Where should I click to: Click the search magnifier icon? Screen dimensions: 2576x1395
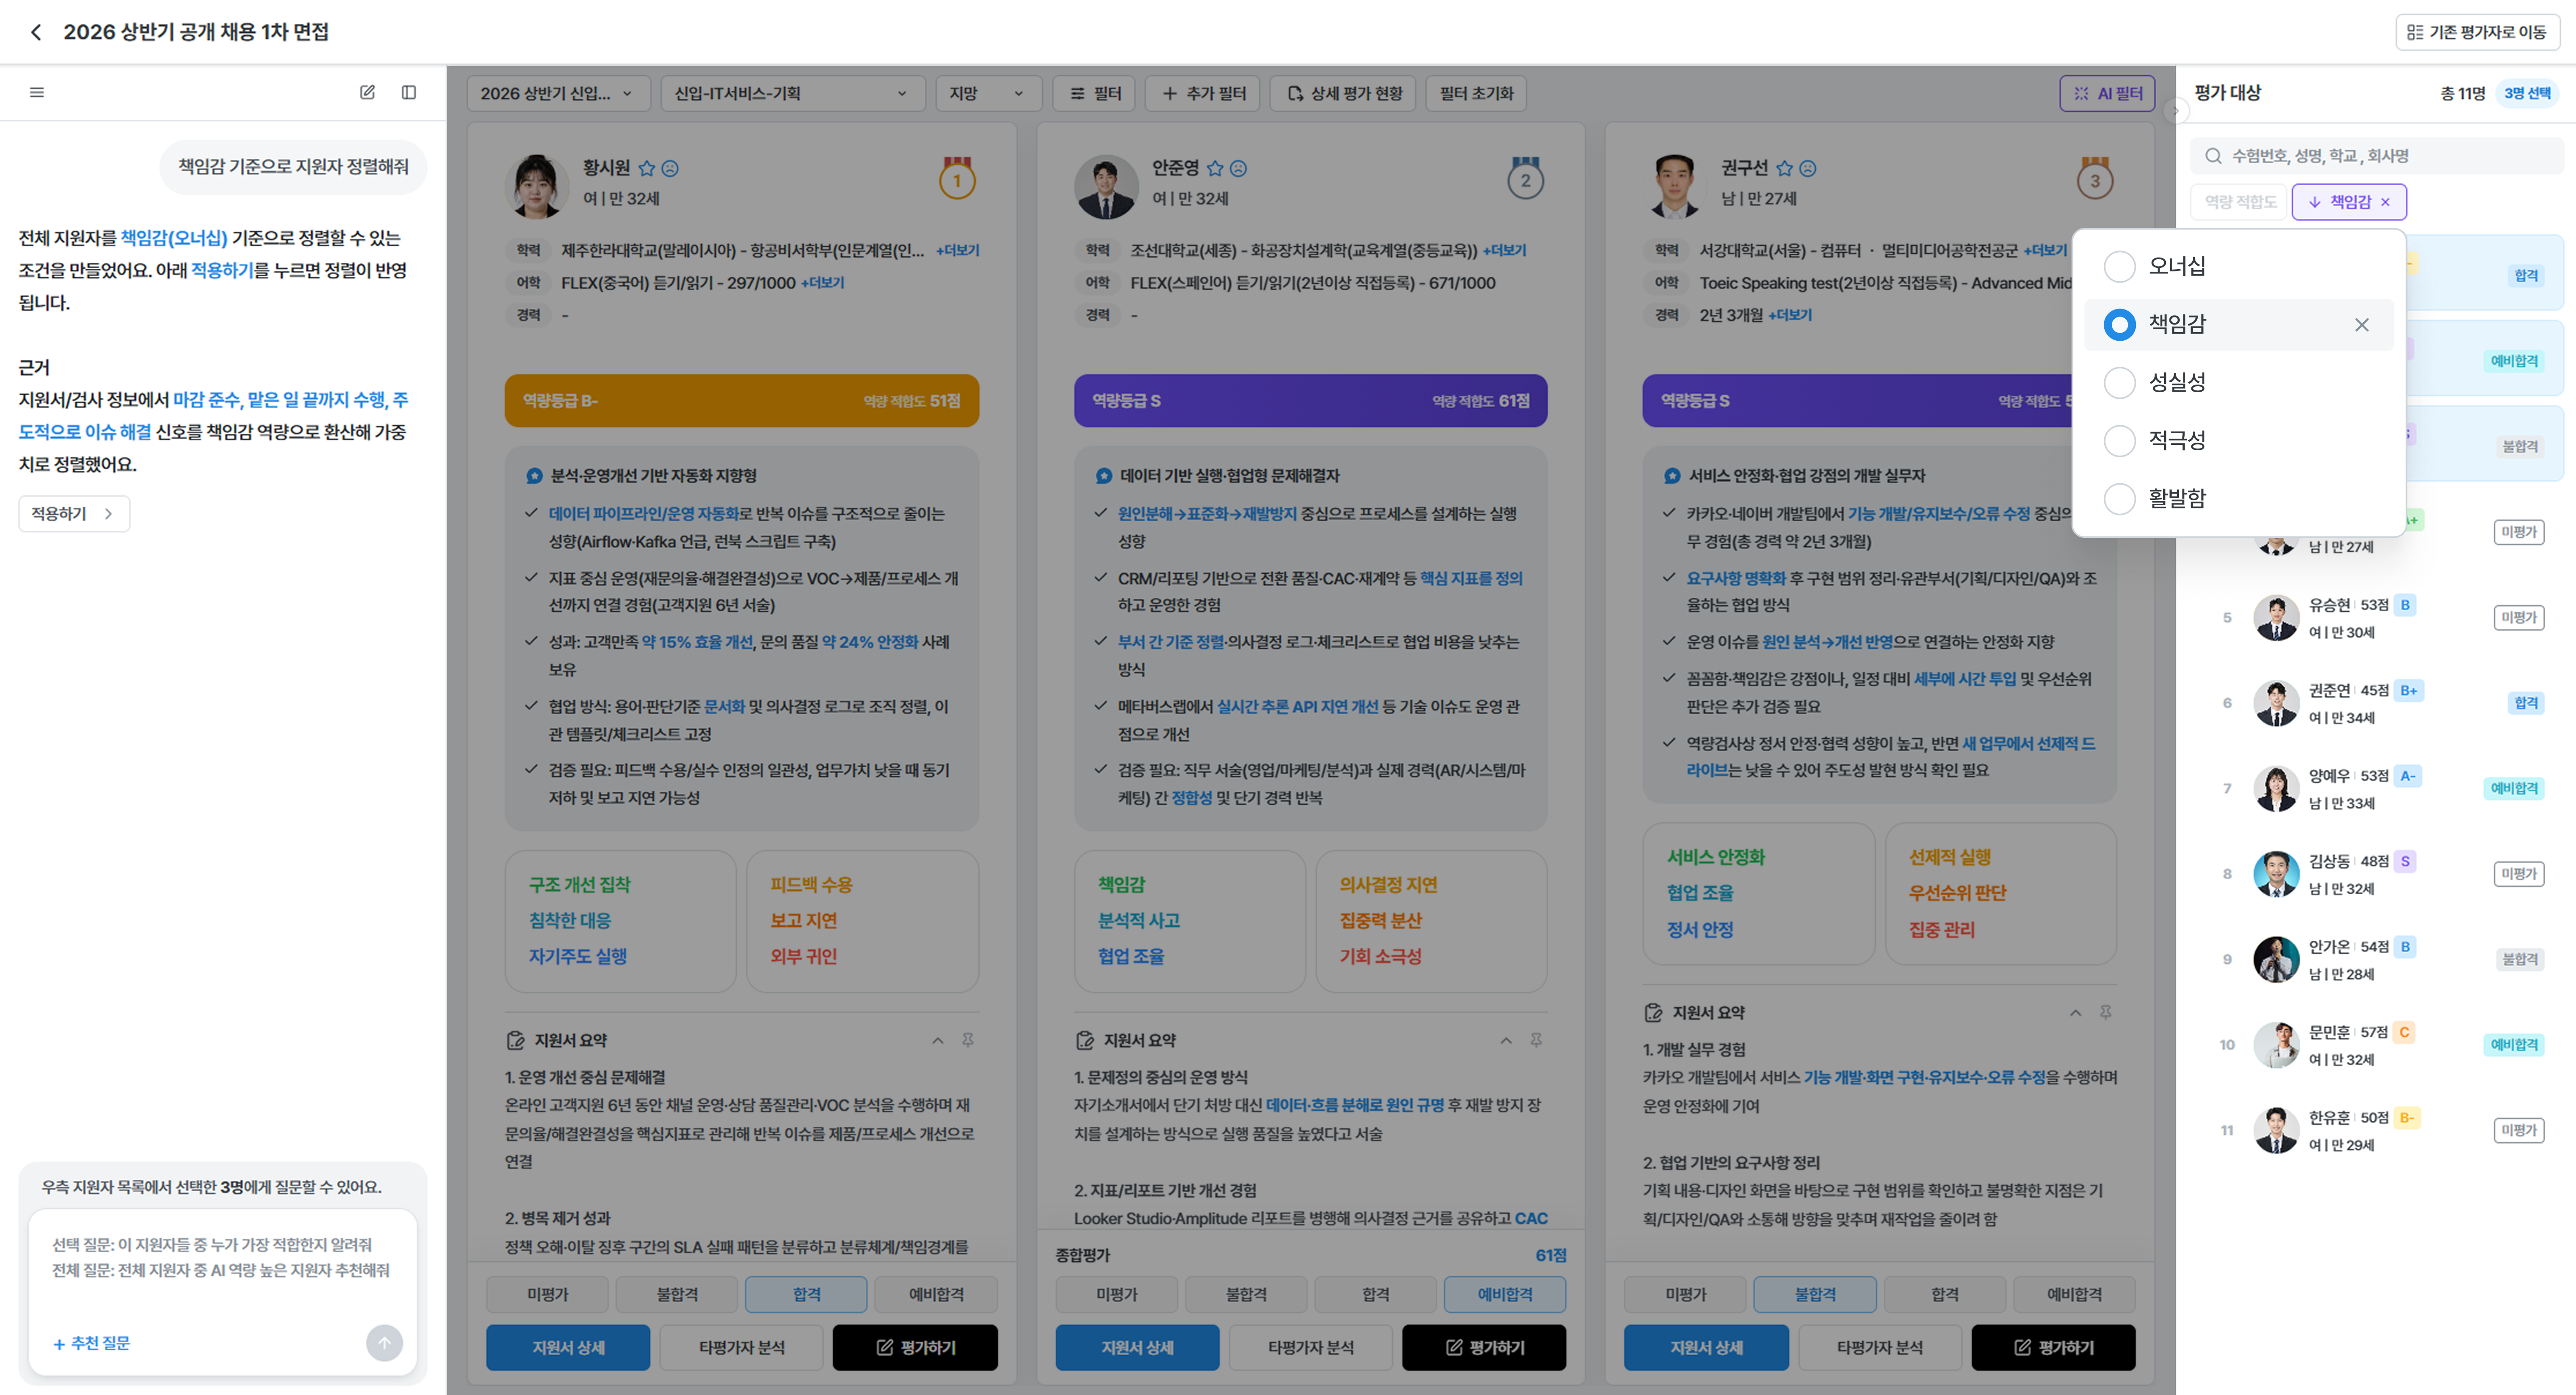(x=2213, y=156)
